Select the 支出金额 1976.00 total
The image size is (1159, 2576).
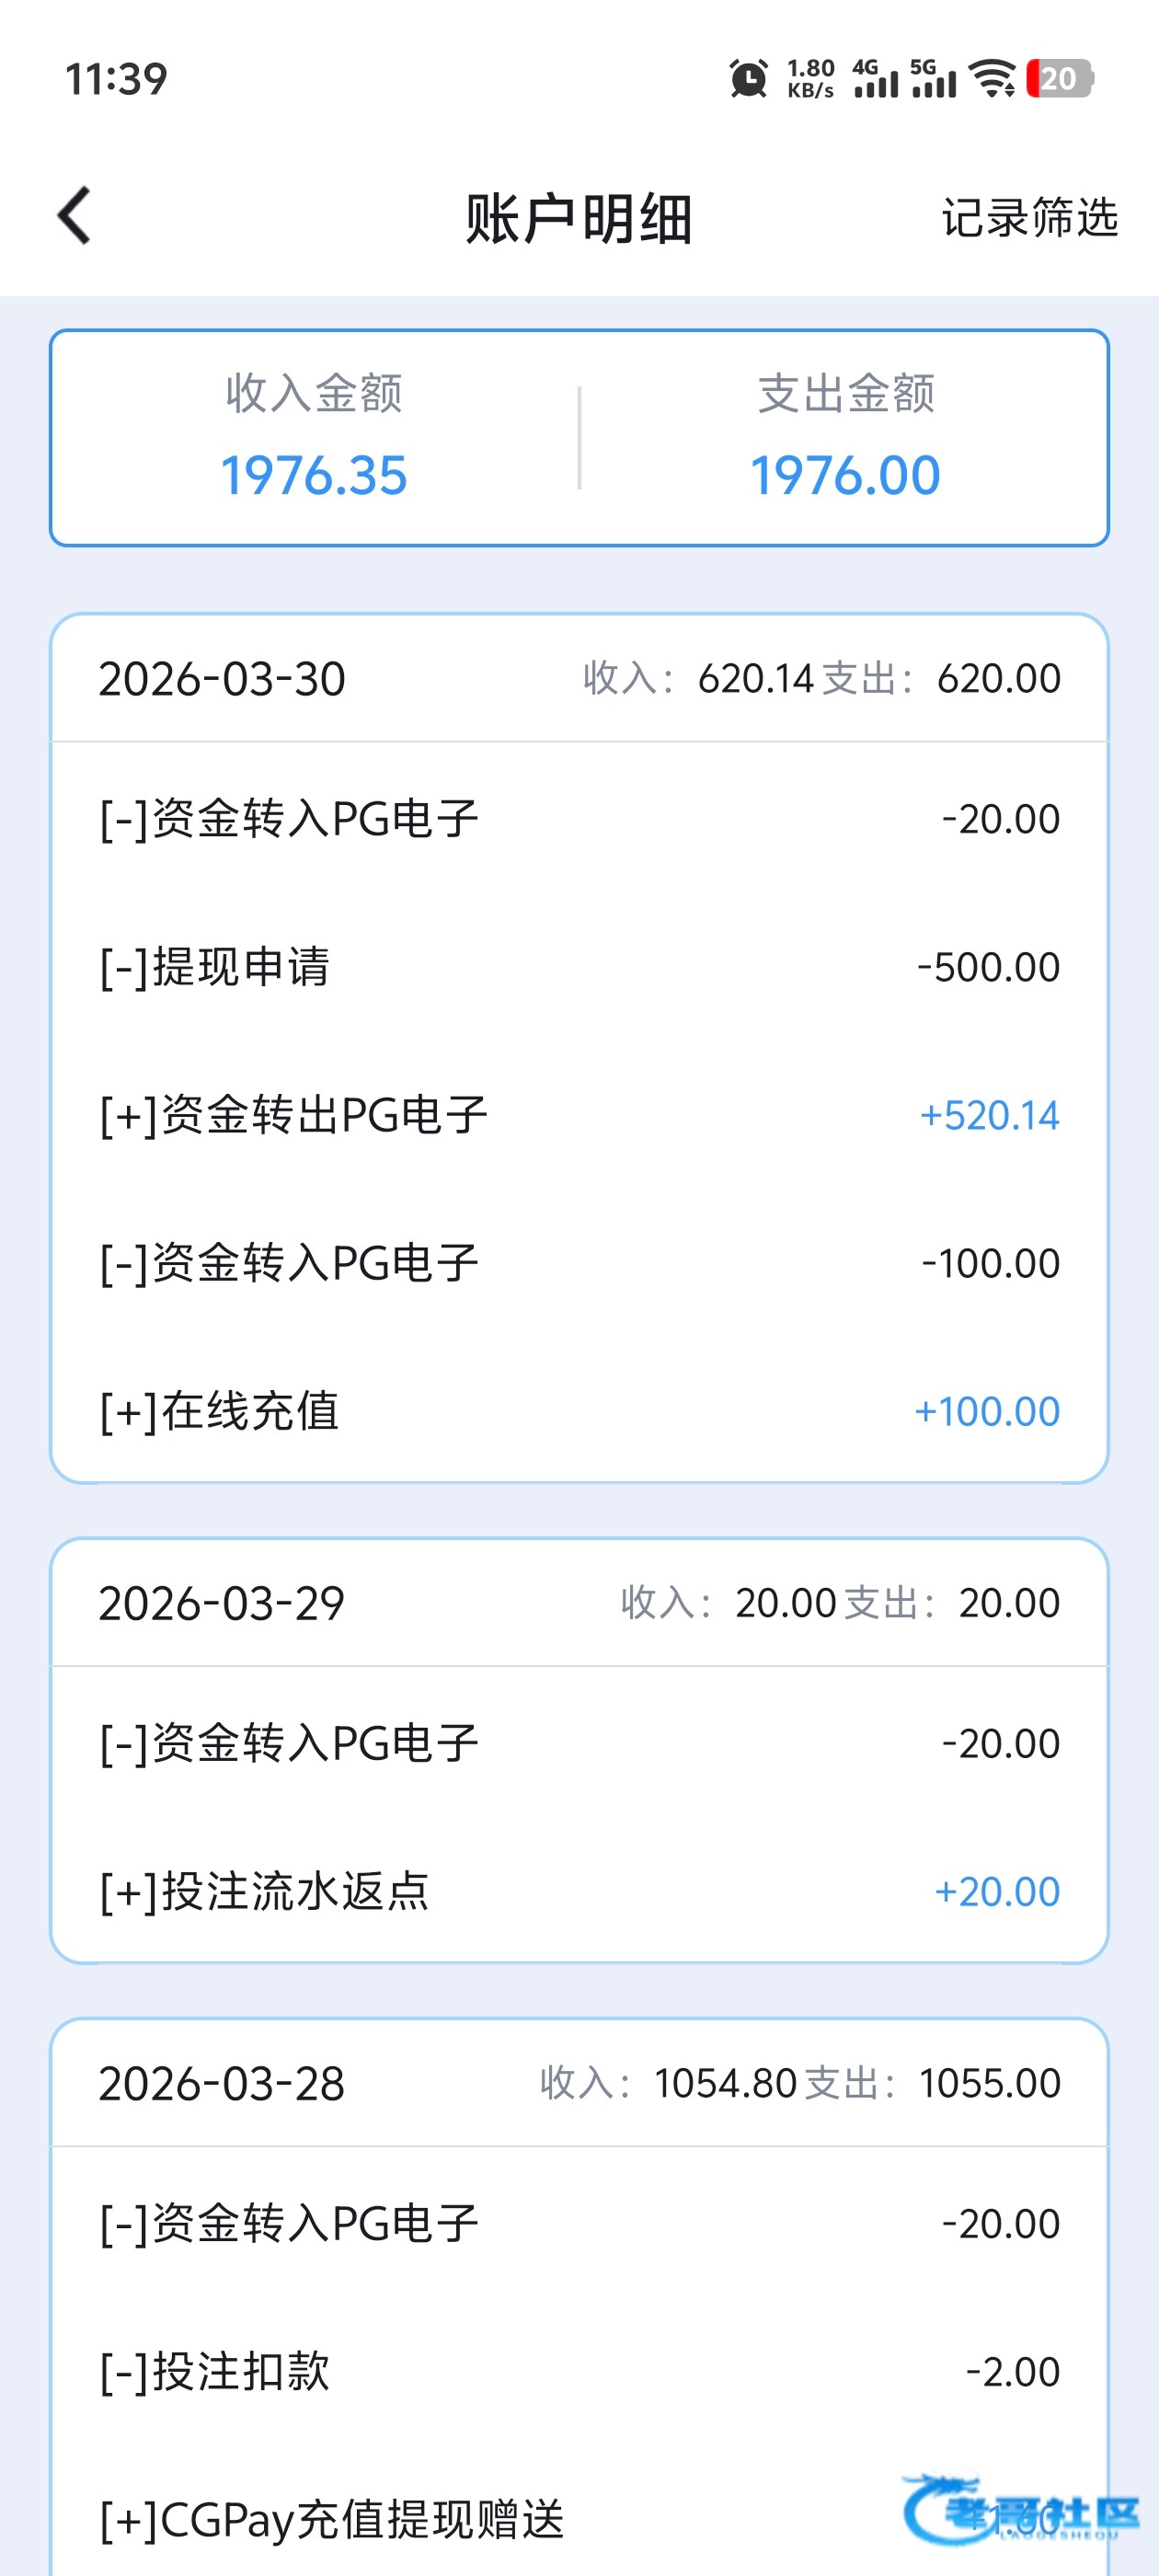point(845,438)
